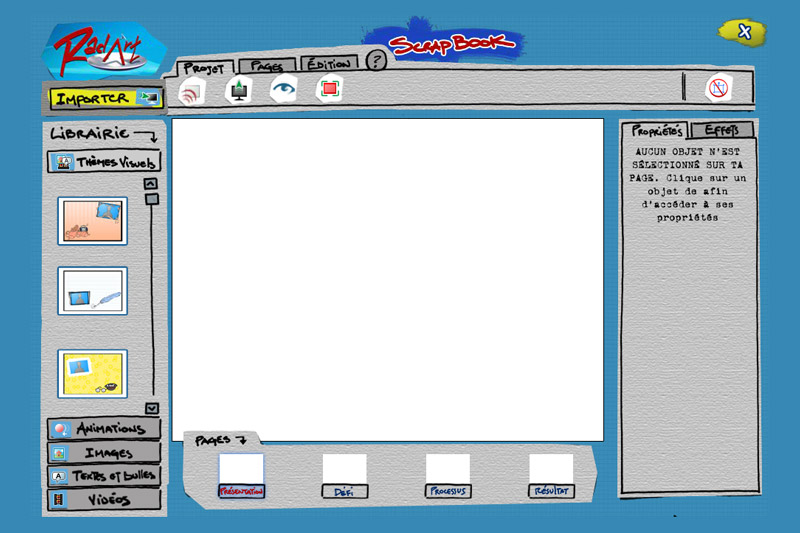Click the white page canvas
Image resolution: width=800 pixels, height=533 pixels.
[388, 280]
